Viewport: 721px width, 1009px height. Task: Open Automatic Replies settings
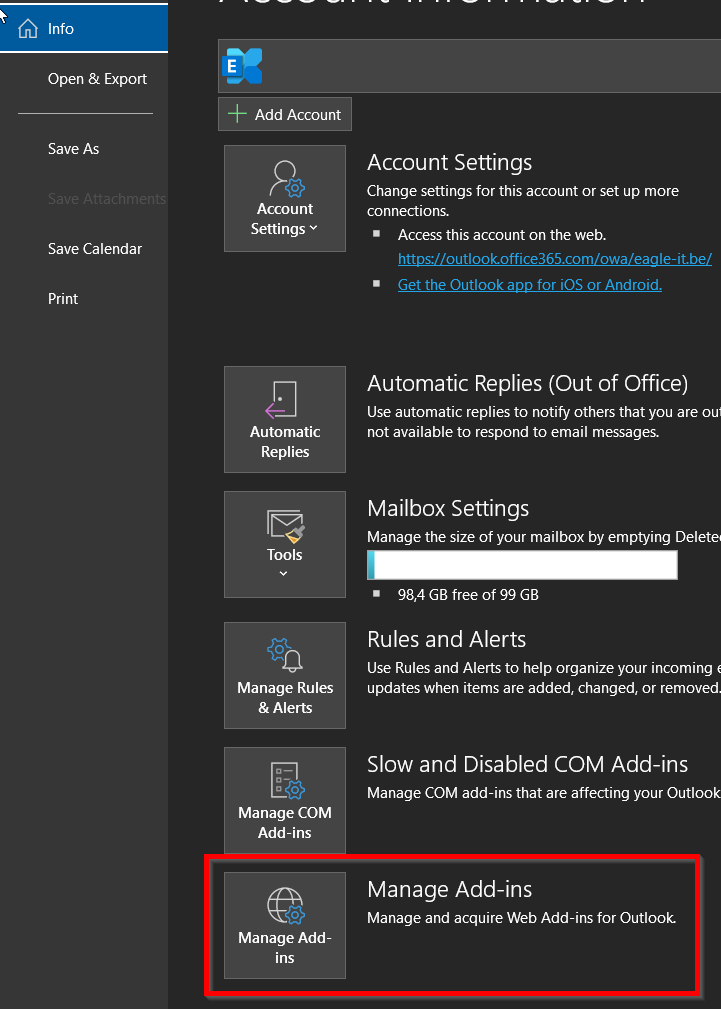(x=285, y=420)
